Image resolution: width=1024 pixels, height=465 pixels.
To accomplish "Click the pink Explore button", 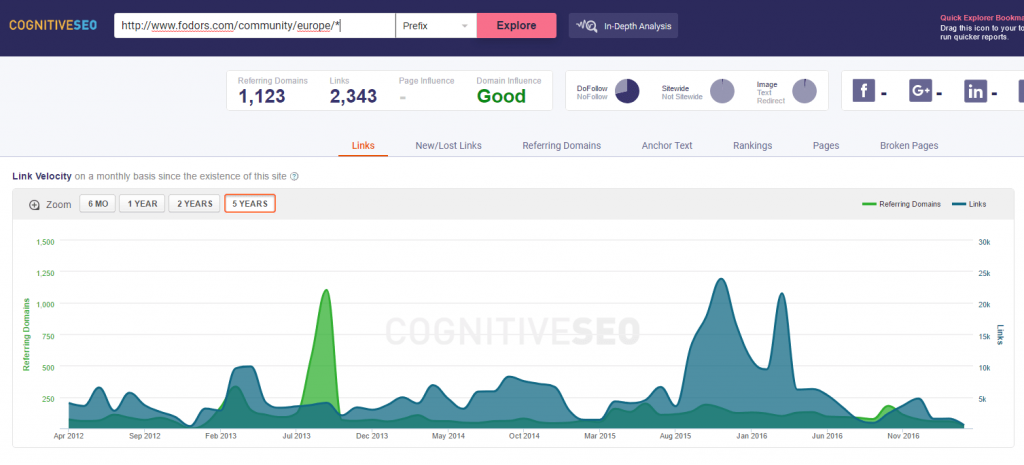I will [517, 25].
